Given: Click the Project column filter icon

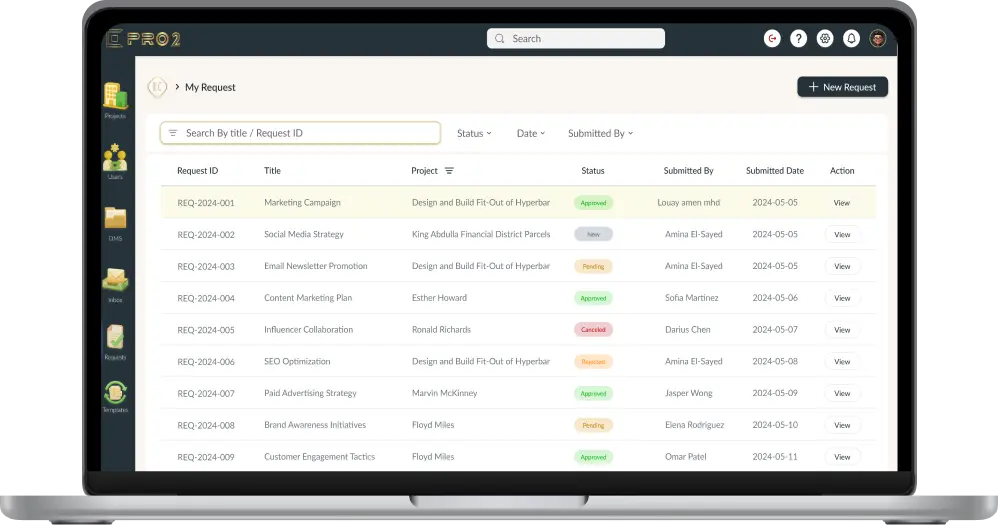Looking at the screenshot, I should pos(449,171).
